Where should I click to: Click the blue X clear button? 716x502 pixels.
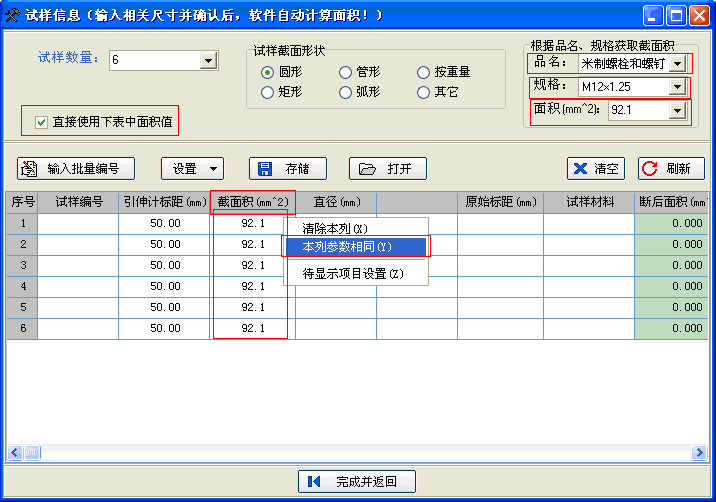point(596,168)
